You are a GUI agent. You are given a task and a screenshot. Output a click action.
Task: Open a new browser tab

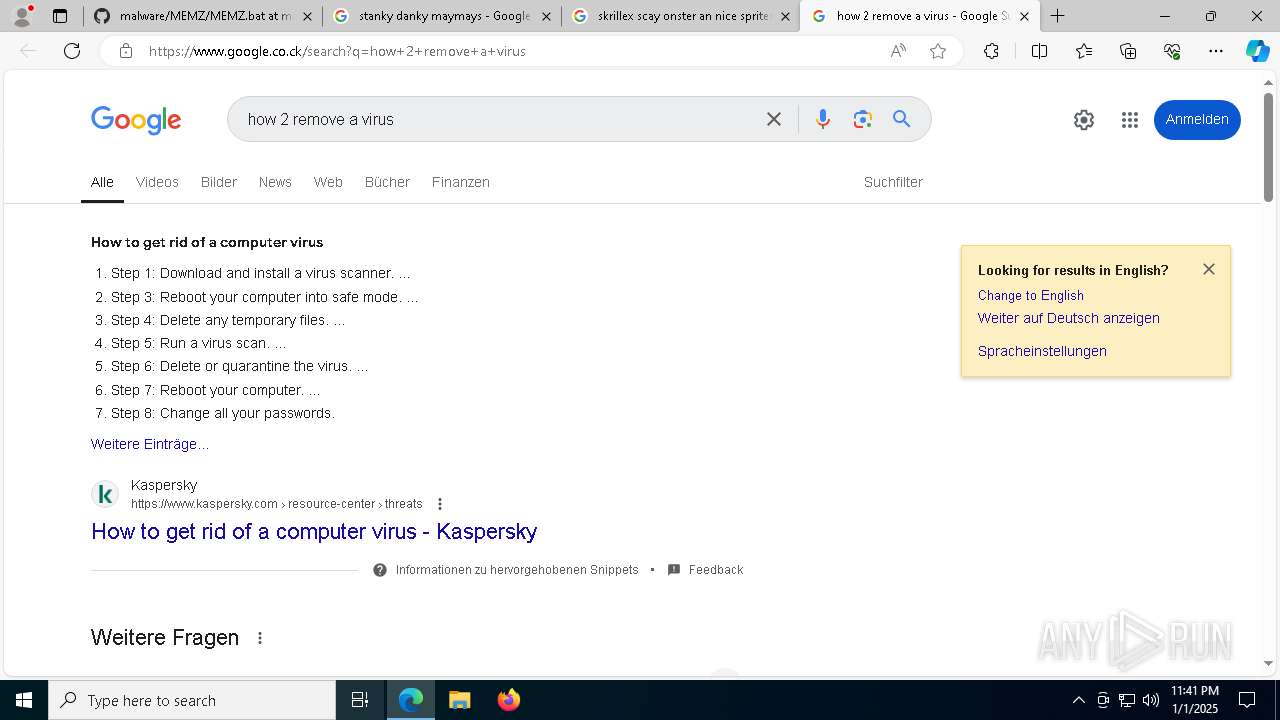pos(1057,16)
